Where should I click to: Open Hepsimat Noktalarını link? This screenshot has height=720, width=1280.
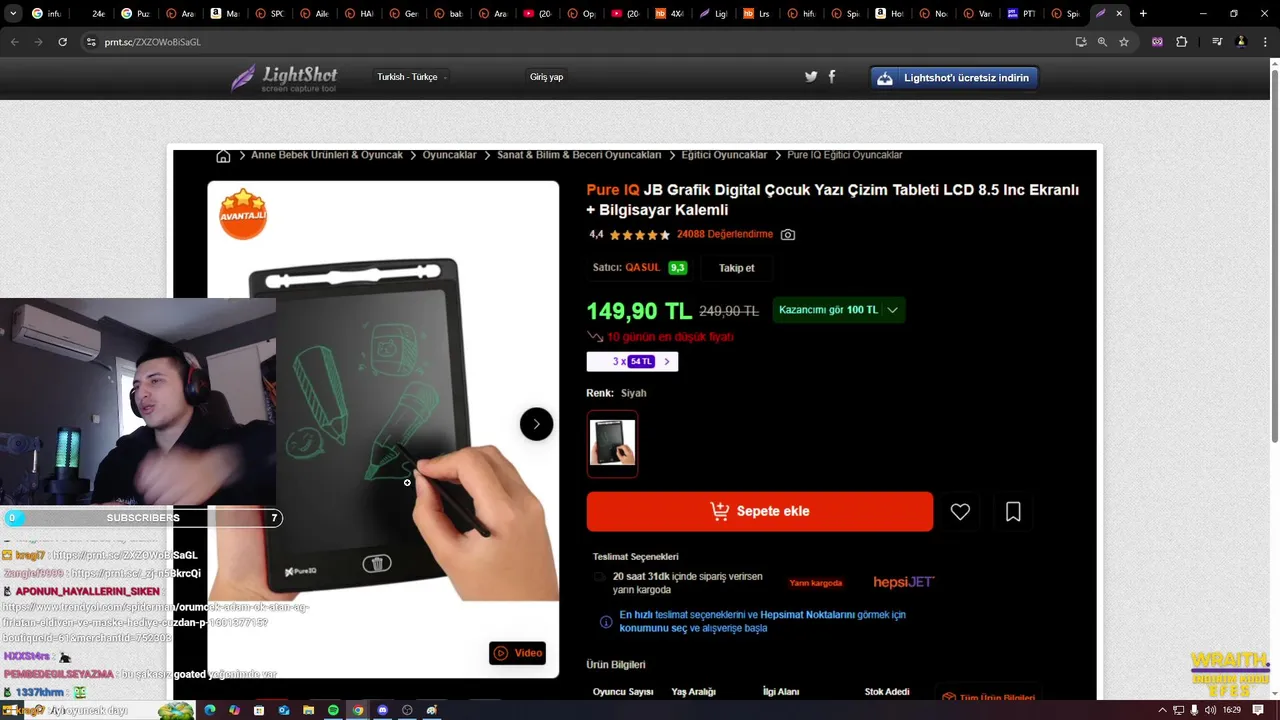click(807, 615)
